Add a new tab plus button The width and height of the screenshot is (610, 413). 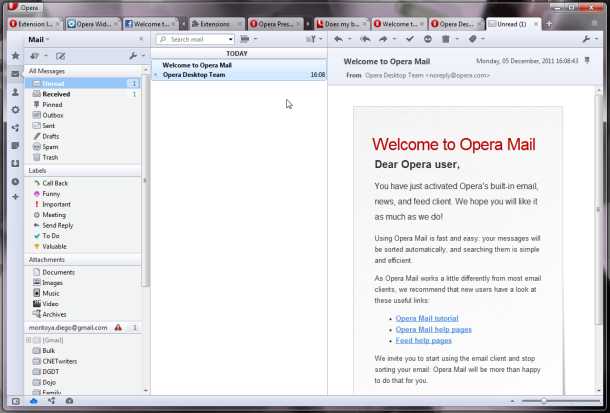pos(549,24)
